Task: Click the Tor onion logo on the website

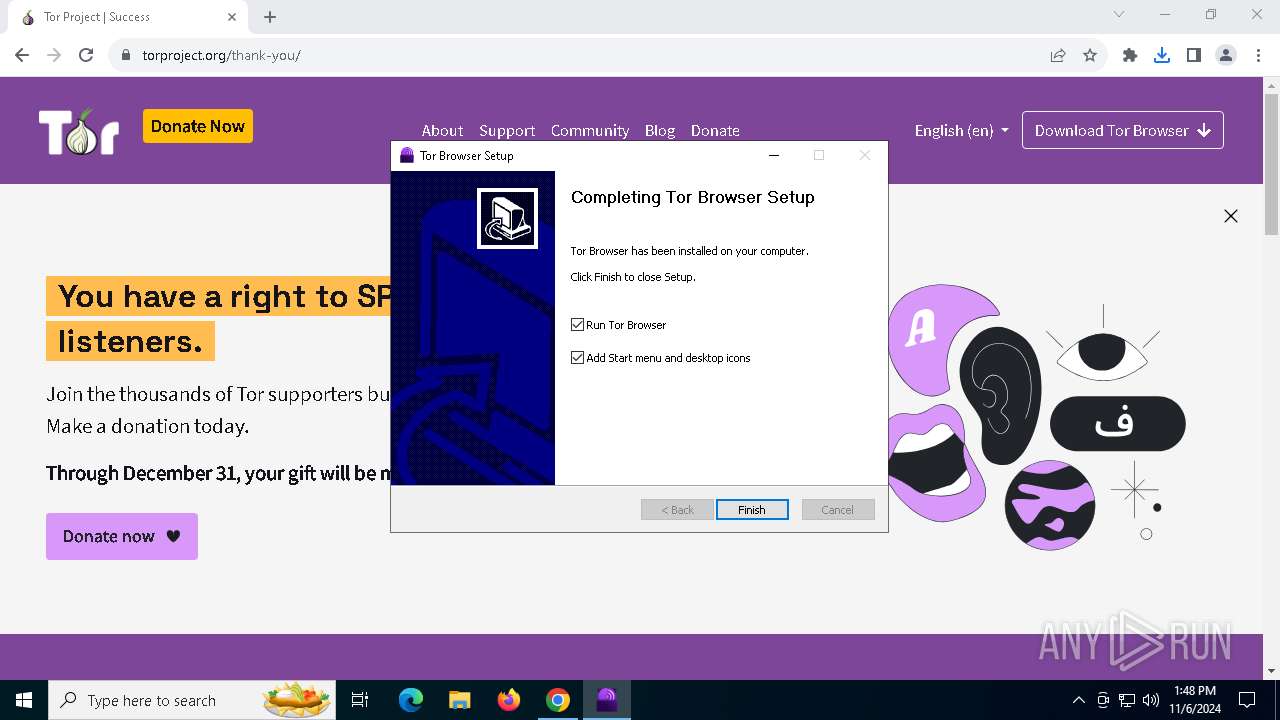Action: coord(79,131)
